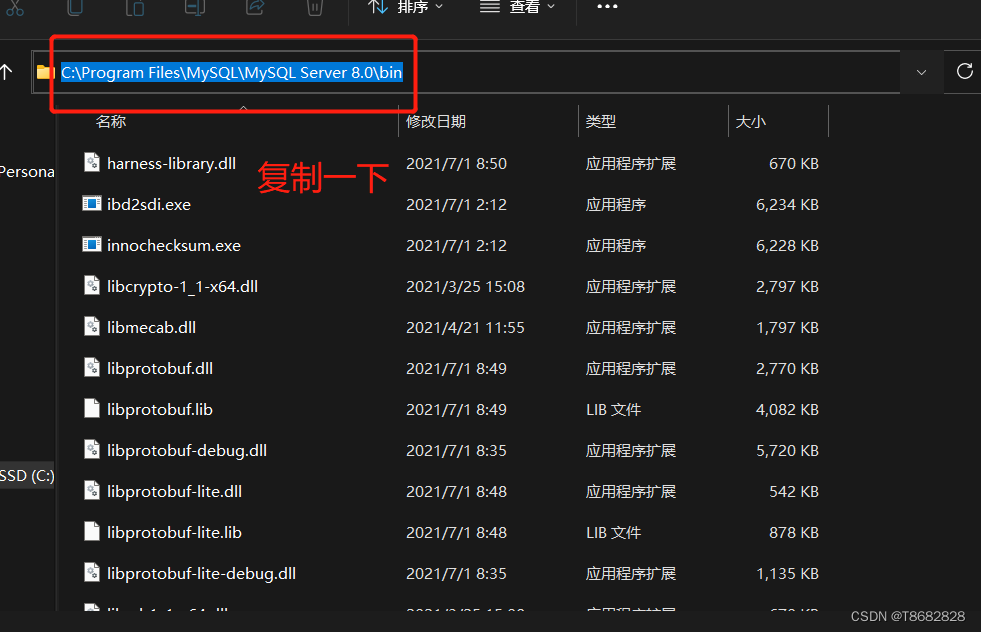Click the libprotobuf-lite.dll file icon
The height and width of the screenshot is (632, 981).
point(92,490)
